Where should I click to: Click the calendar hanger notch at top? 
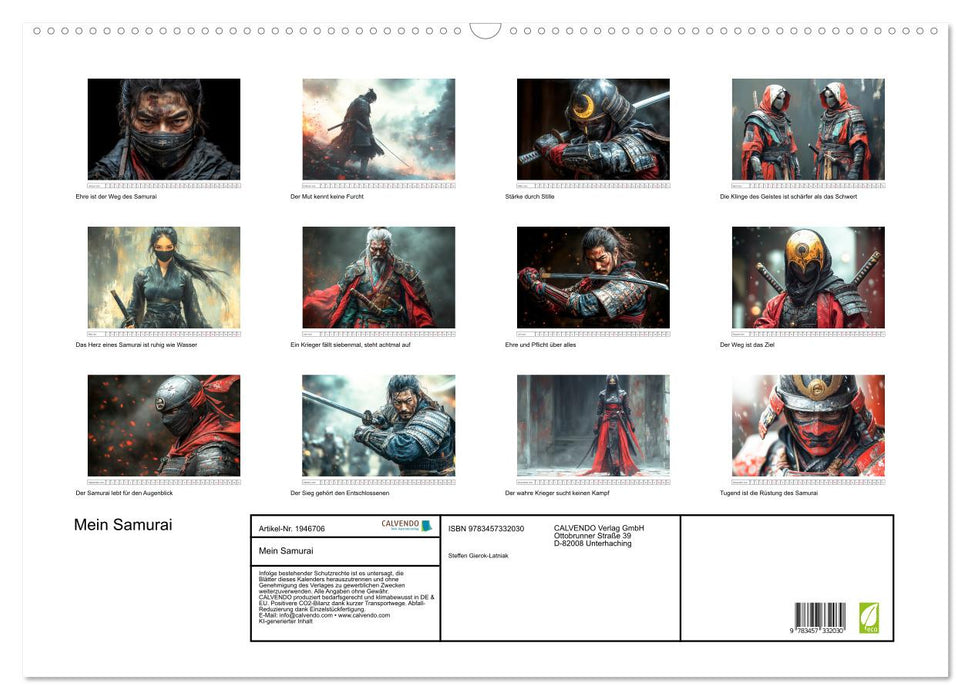[485, 30]
